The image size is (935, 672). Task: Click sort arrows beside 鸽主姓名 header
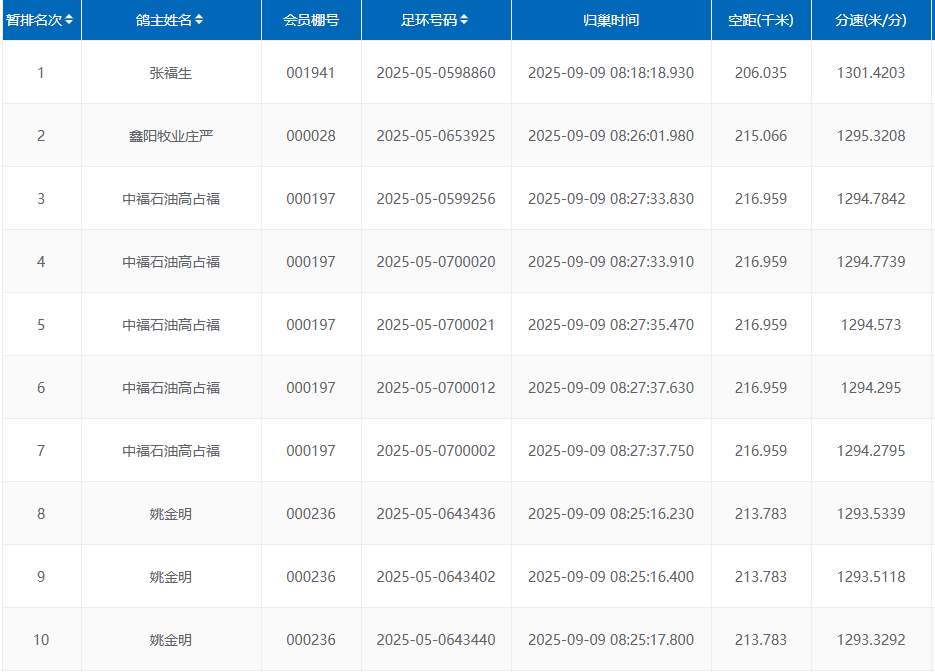(199, 20)
